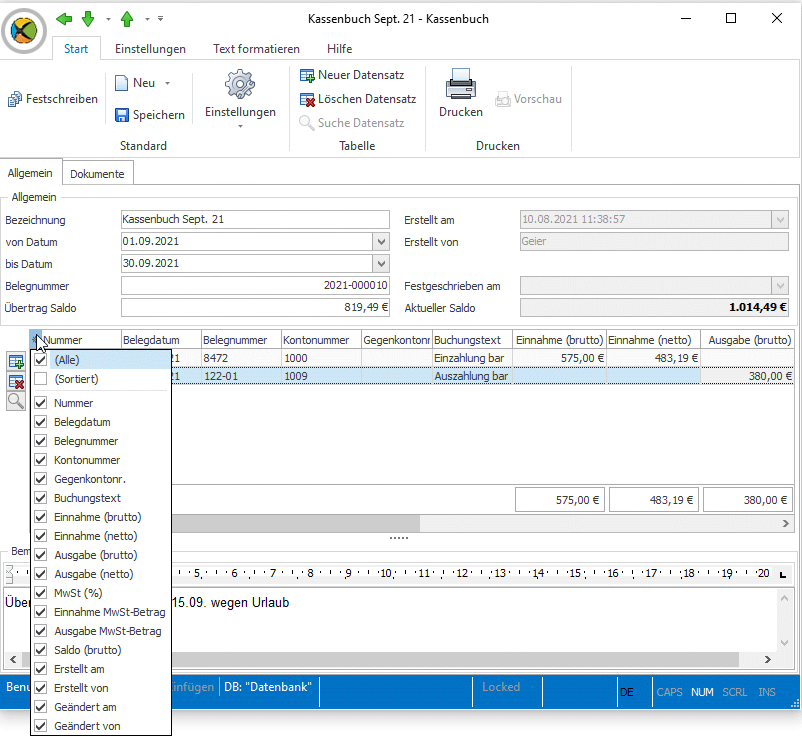This screenshot has width=802, height=737.
Task: Click the splitter dots below table
Action: click(399, 538)
